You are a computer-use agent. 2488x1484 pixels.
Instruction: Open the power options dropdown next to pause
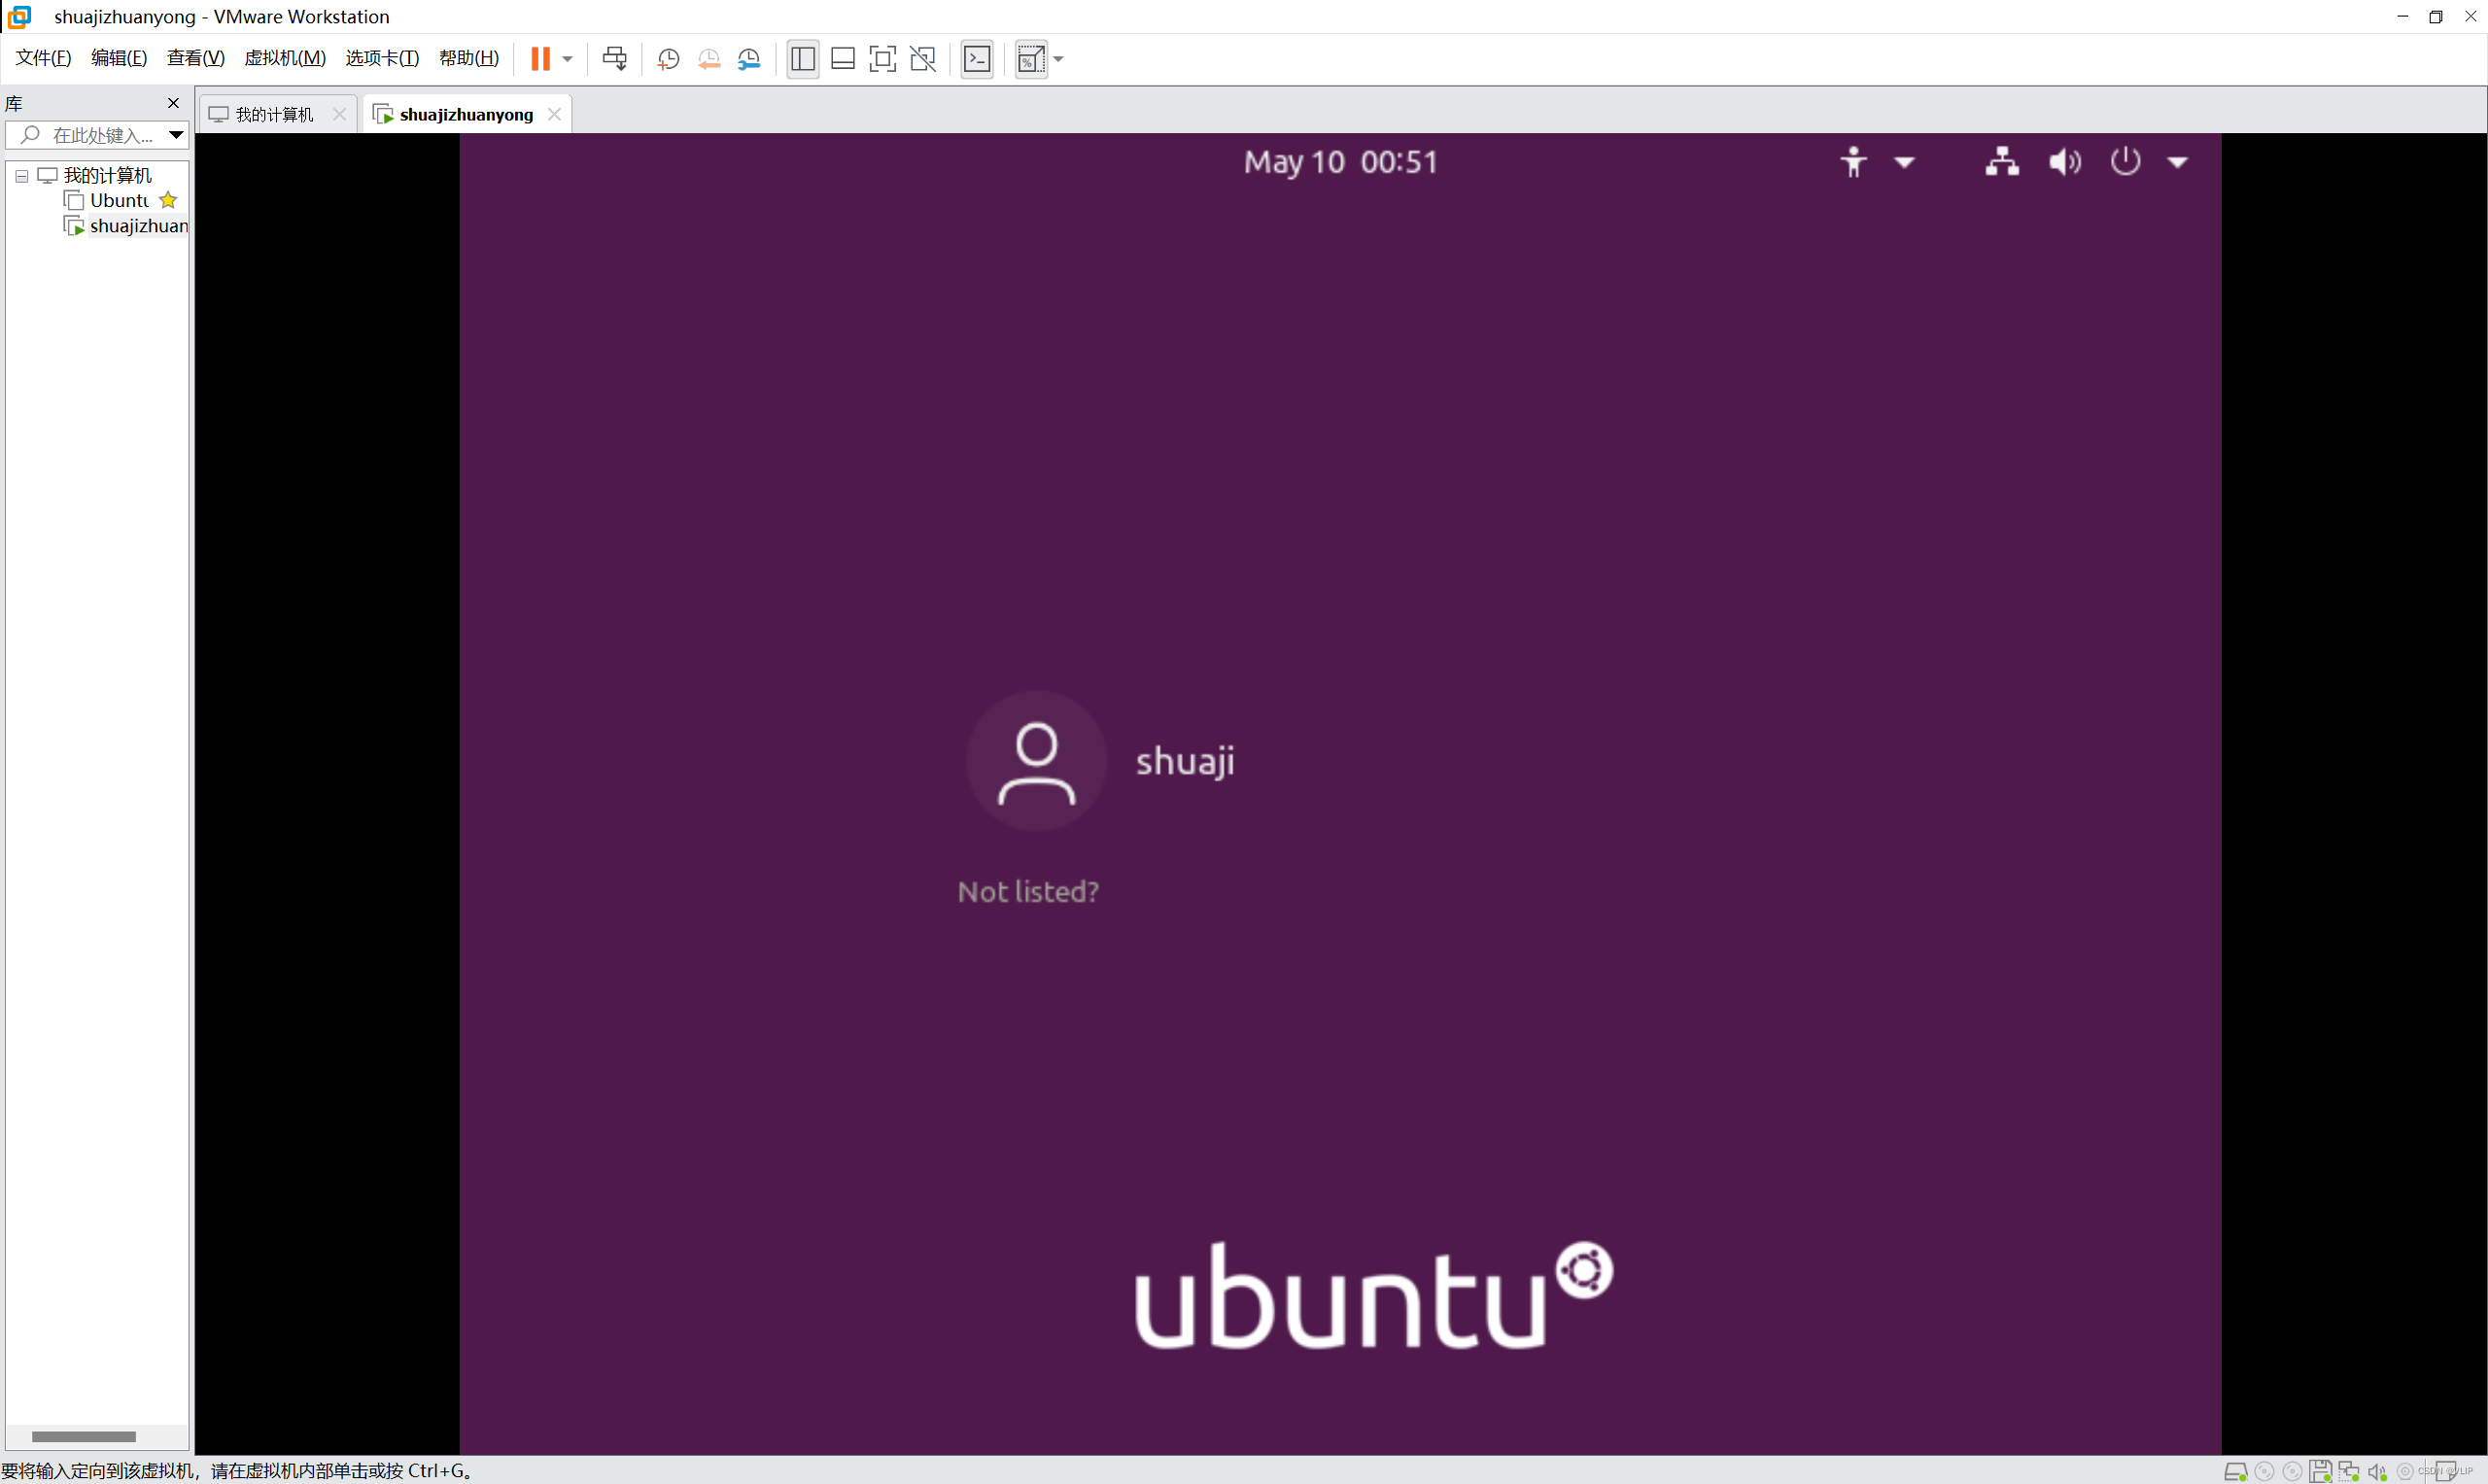(567, 59)
